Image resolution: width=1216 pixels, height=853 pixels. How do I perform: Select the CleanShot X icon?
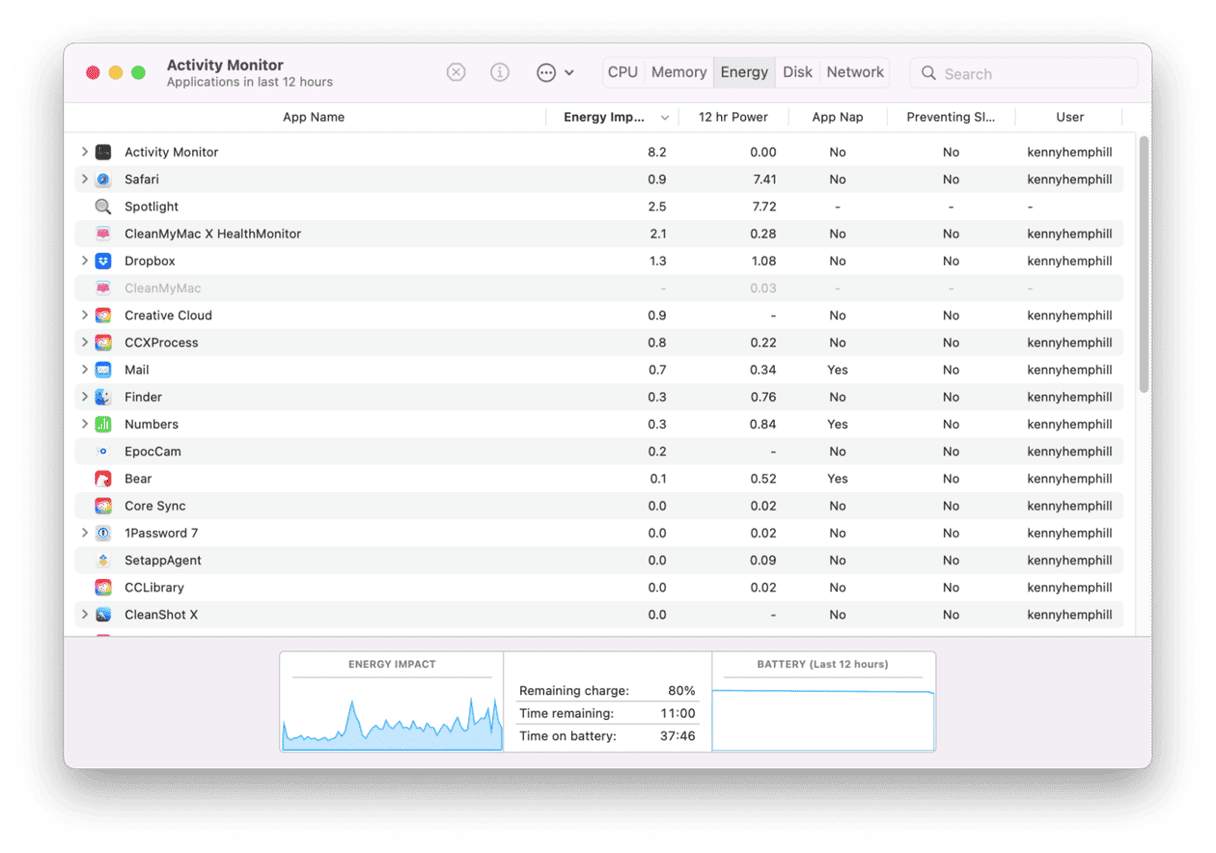pyautogui.click(x=103, y=614)
